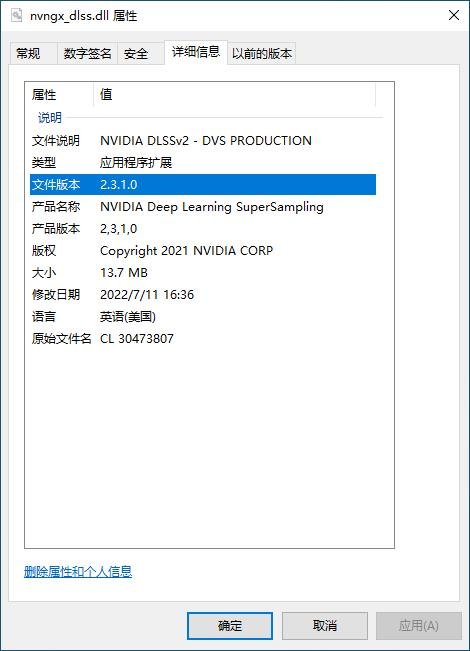This screenshot has width=470, height=651.
Task: Select the 详细信息 tab
Action: point(196,52)
